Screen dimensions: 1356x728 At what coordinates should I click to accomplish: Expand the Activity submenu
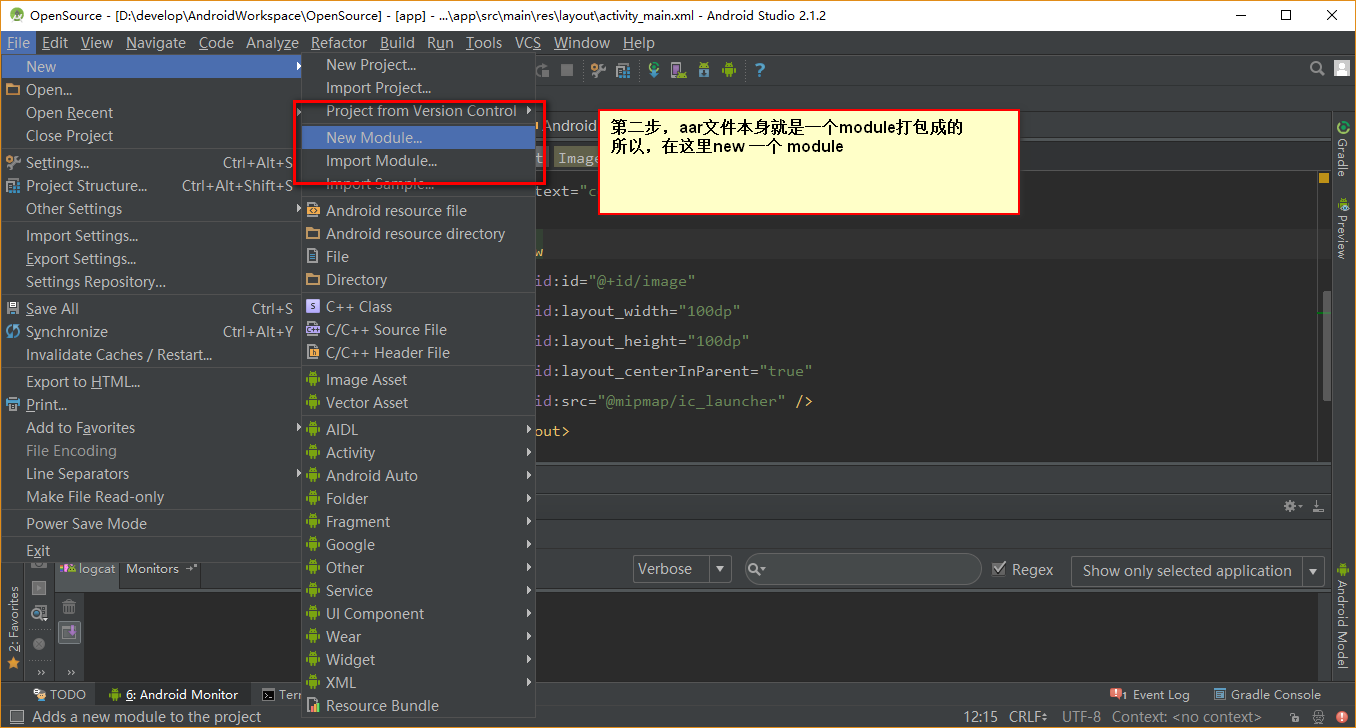[419, 453]
